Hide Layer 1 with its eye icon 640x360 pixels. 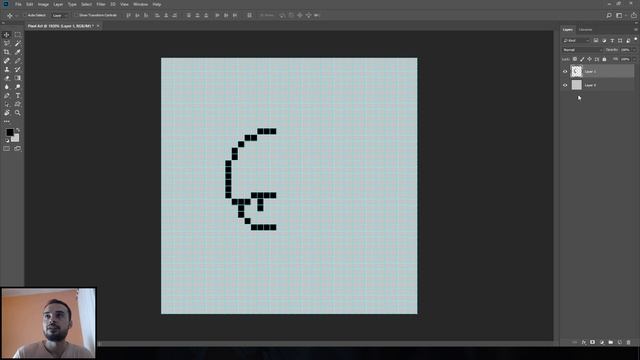[565, 71]
